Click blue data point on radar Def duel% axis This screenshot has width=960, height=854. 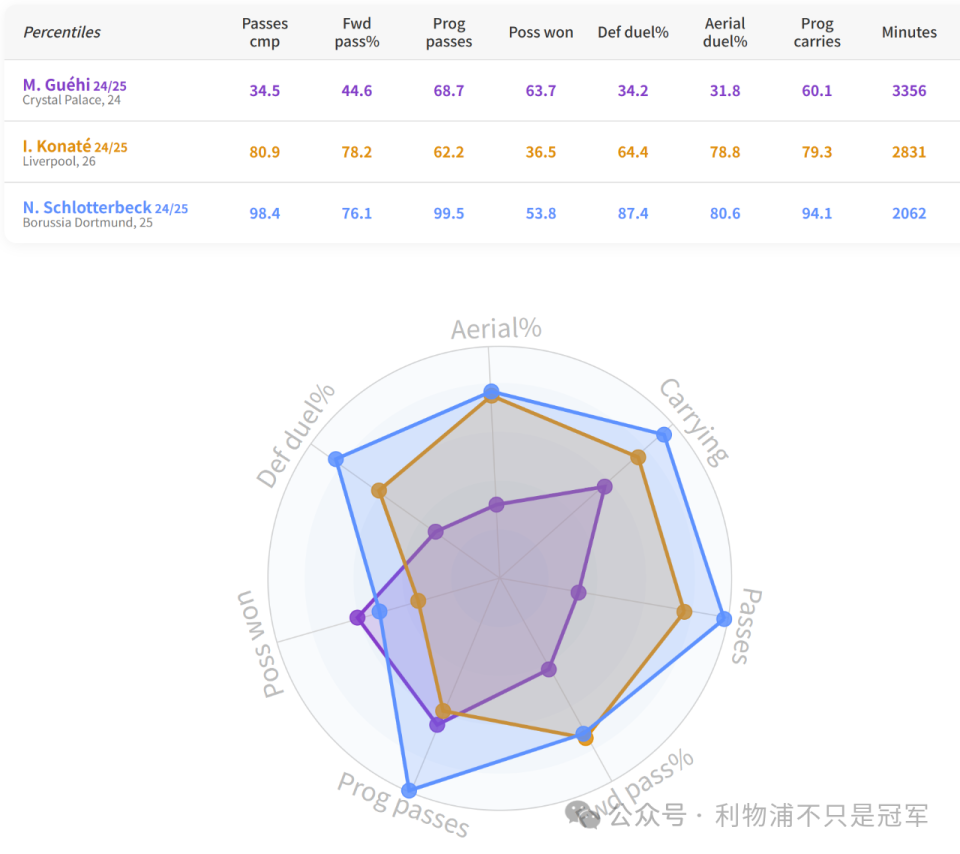click(x=336, y=459)
